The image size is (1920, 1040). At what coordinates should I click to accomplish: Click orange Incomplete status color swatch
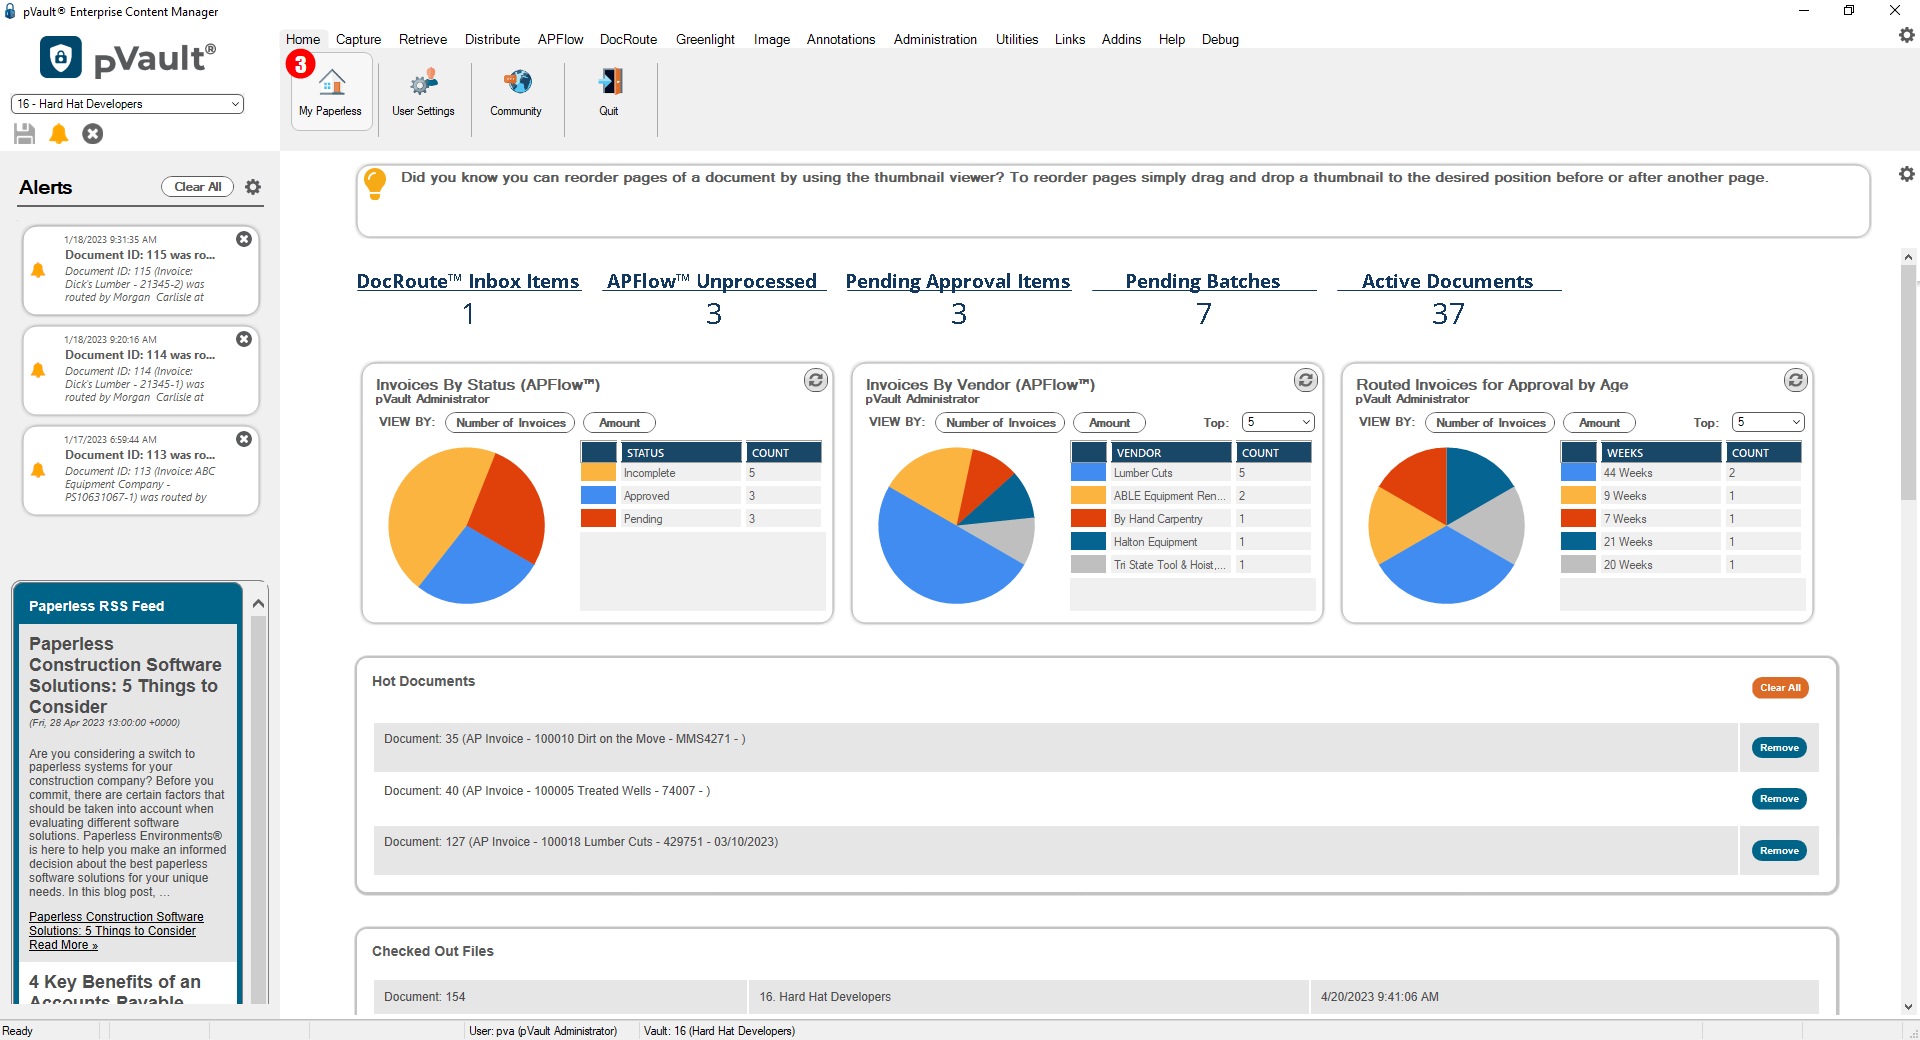pyautogui.click(x=598, y=473)
